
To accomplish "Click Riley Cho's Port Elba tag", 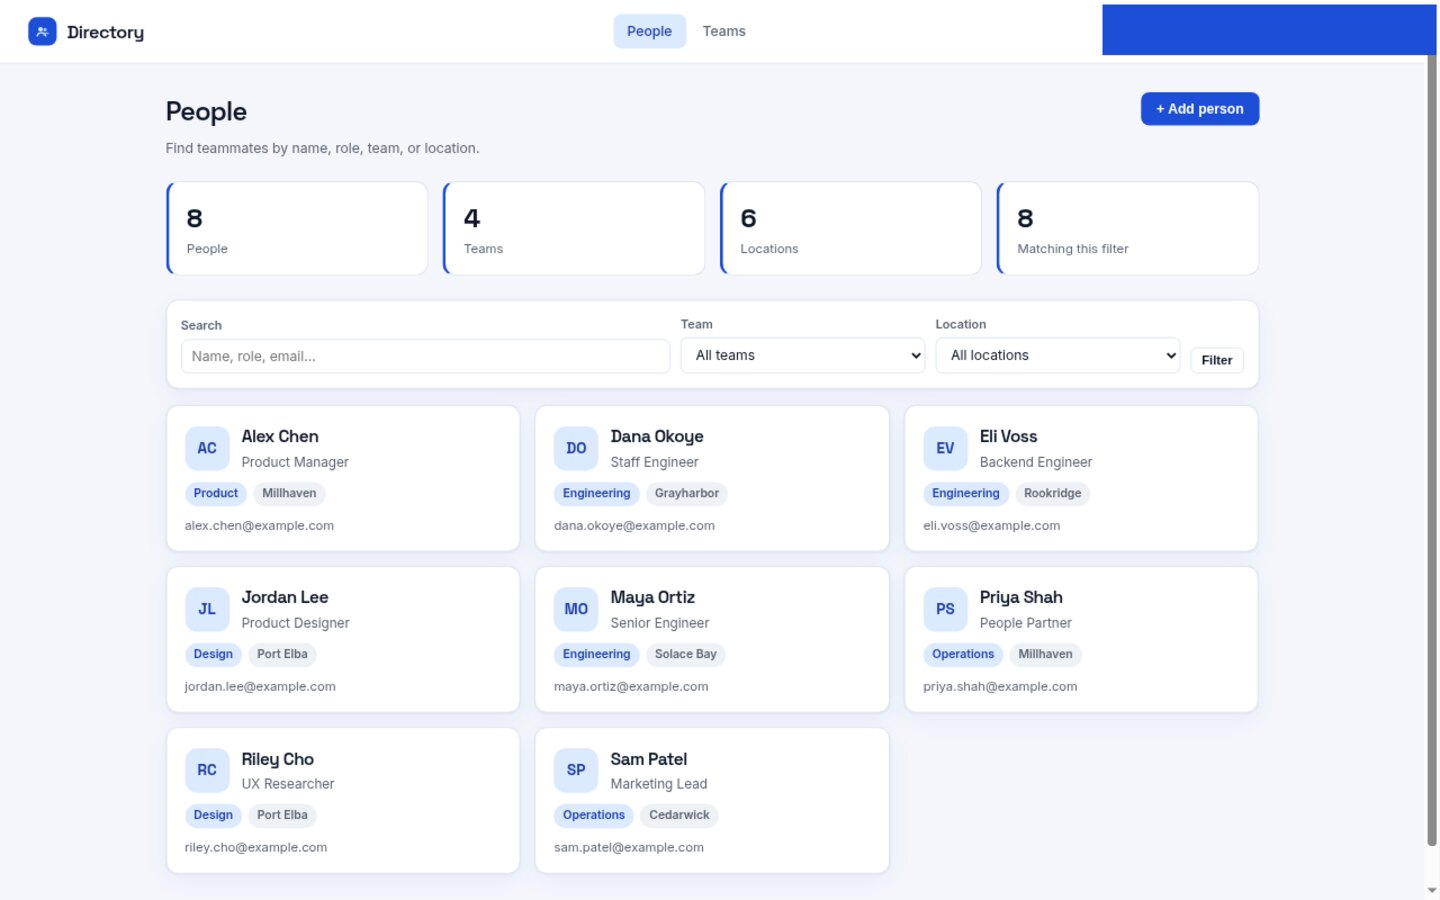I will (x=282, y=815).
